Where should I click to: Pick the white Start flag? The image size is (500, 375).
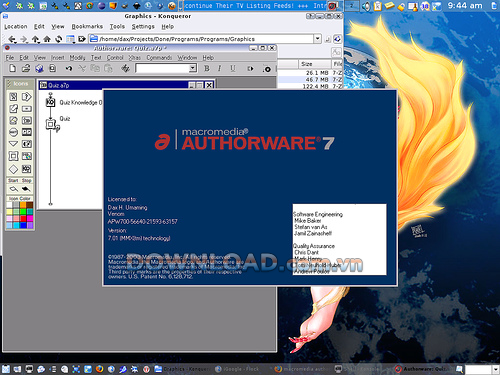click(13, 189)
